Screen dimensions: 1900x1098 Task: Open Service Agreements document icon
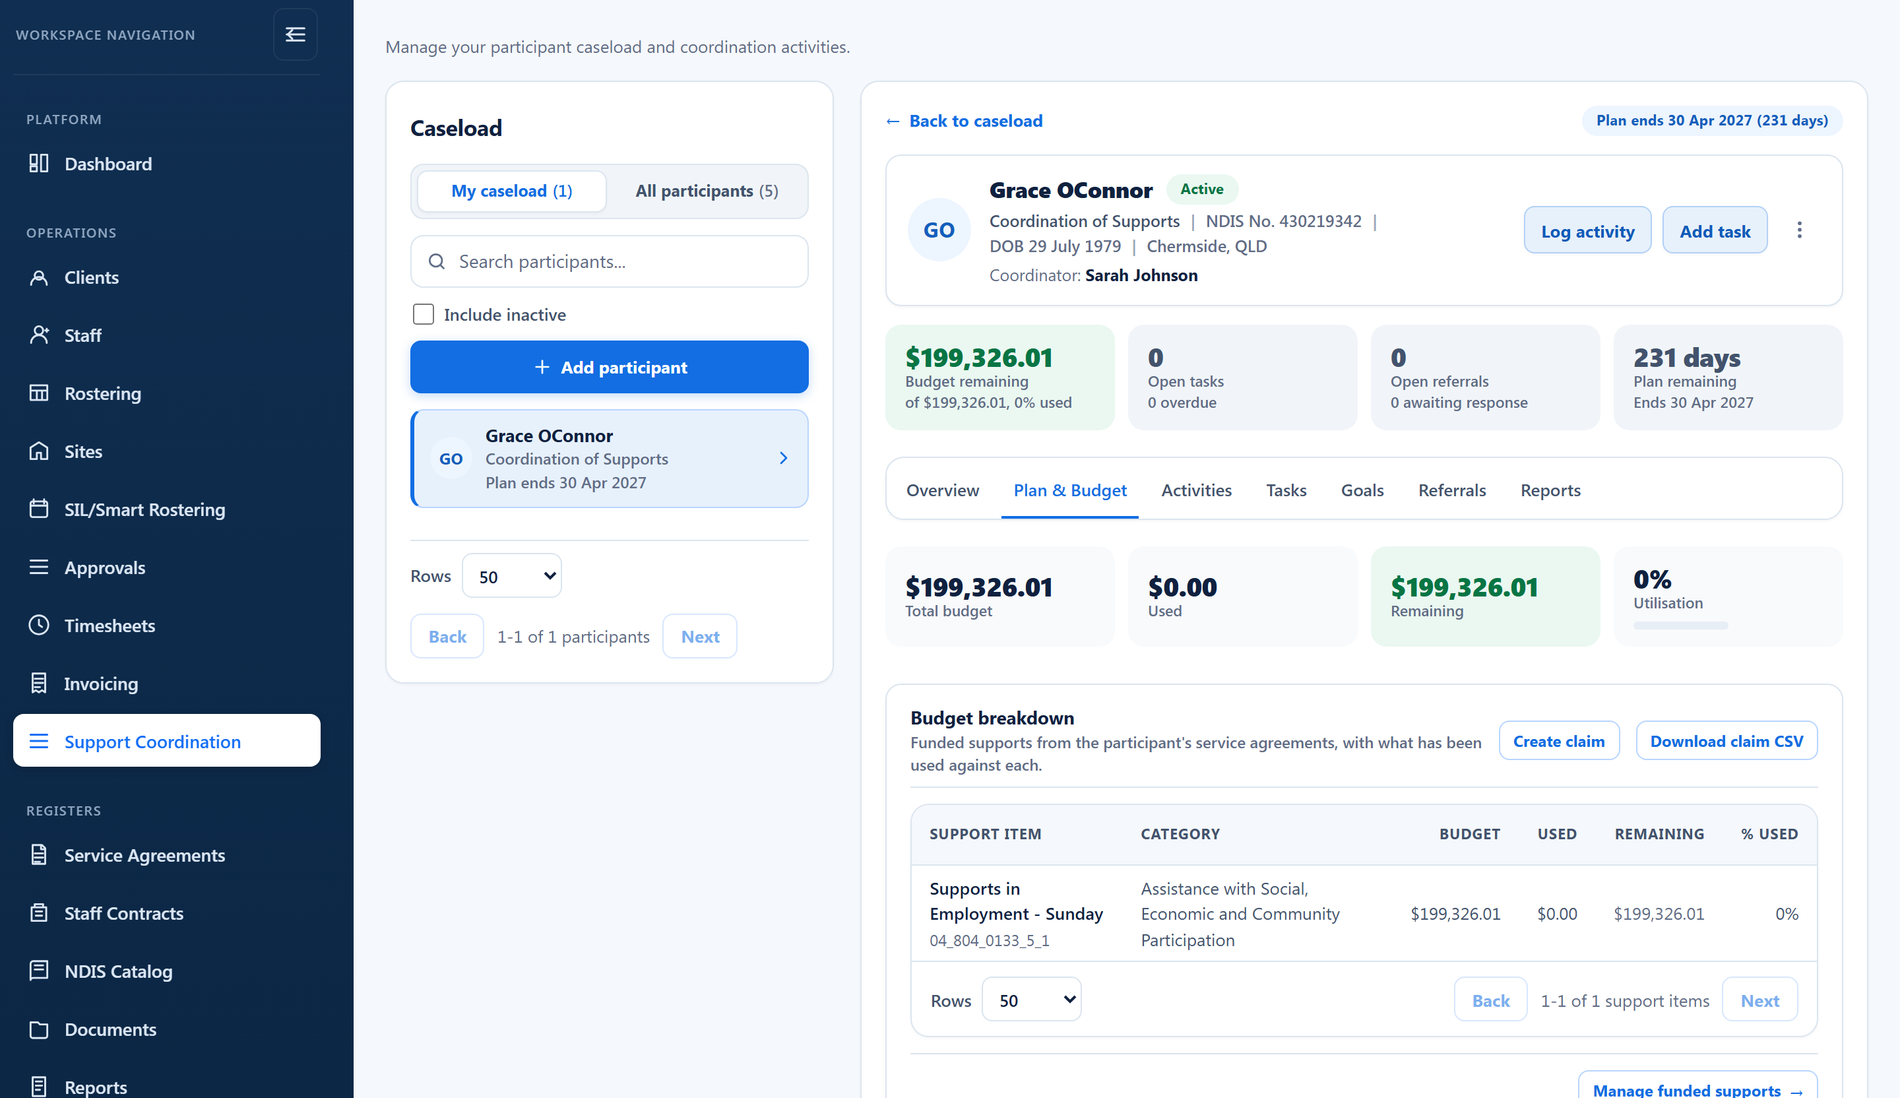pos(39,855)
